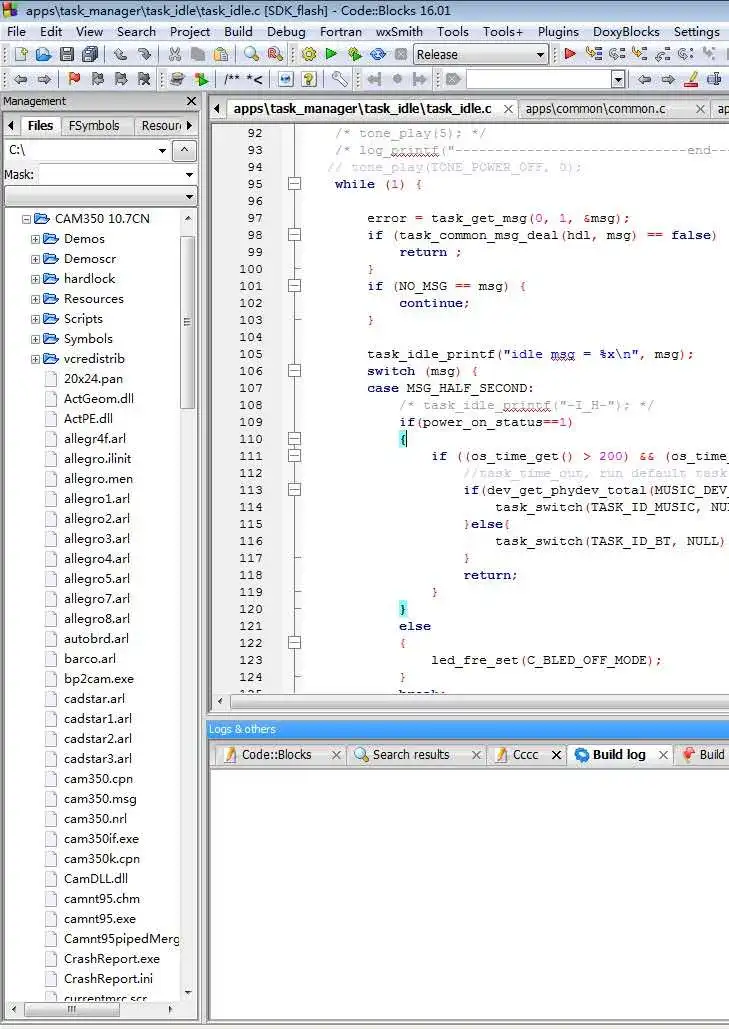Open the wxSmith menu
Image resolution: width=729 pixels, height=1029 pixels.
(x=399, y=32)
